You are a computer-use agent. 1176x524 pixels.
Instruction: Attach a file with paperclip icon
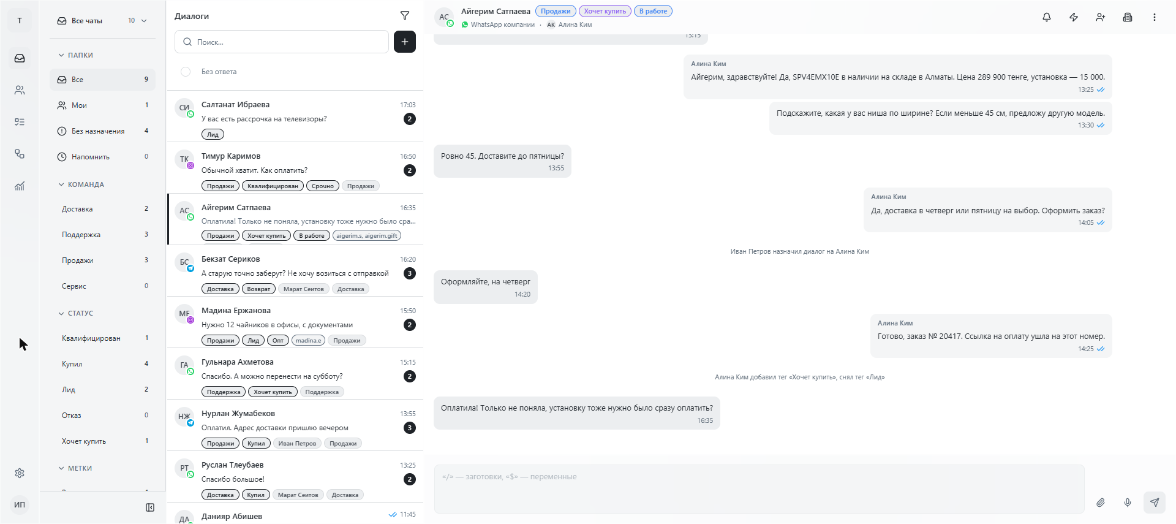(1101, 502)
